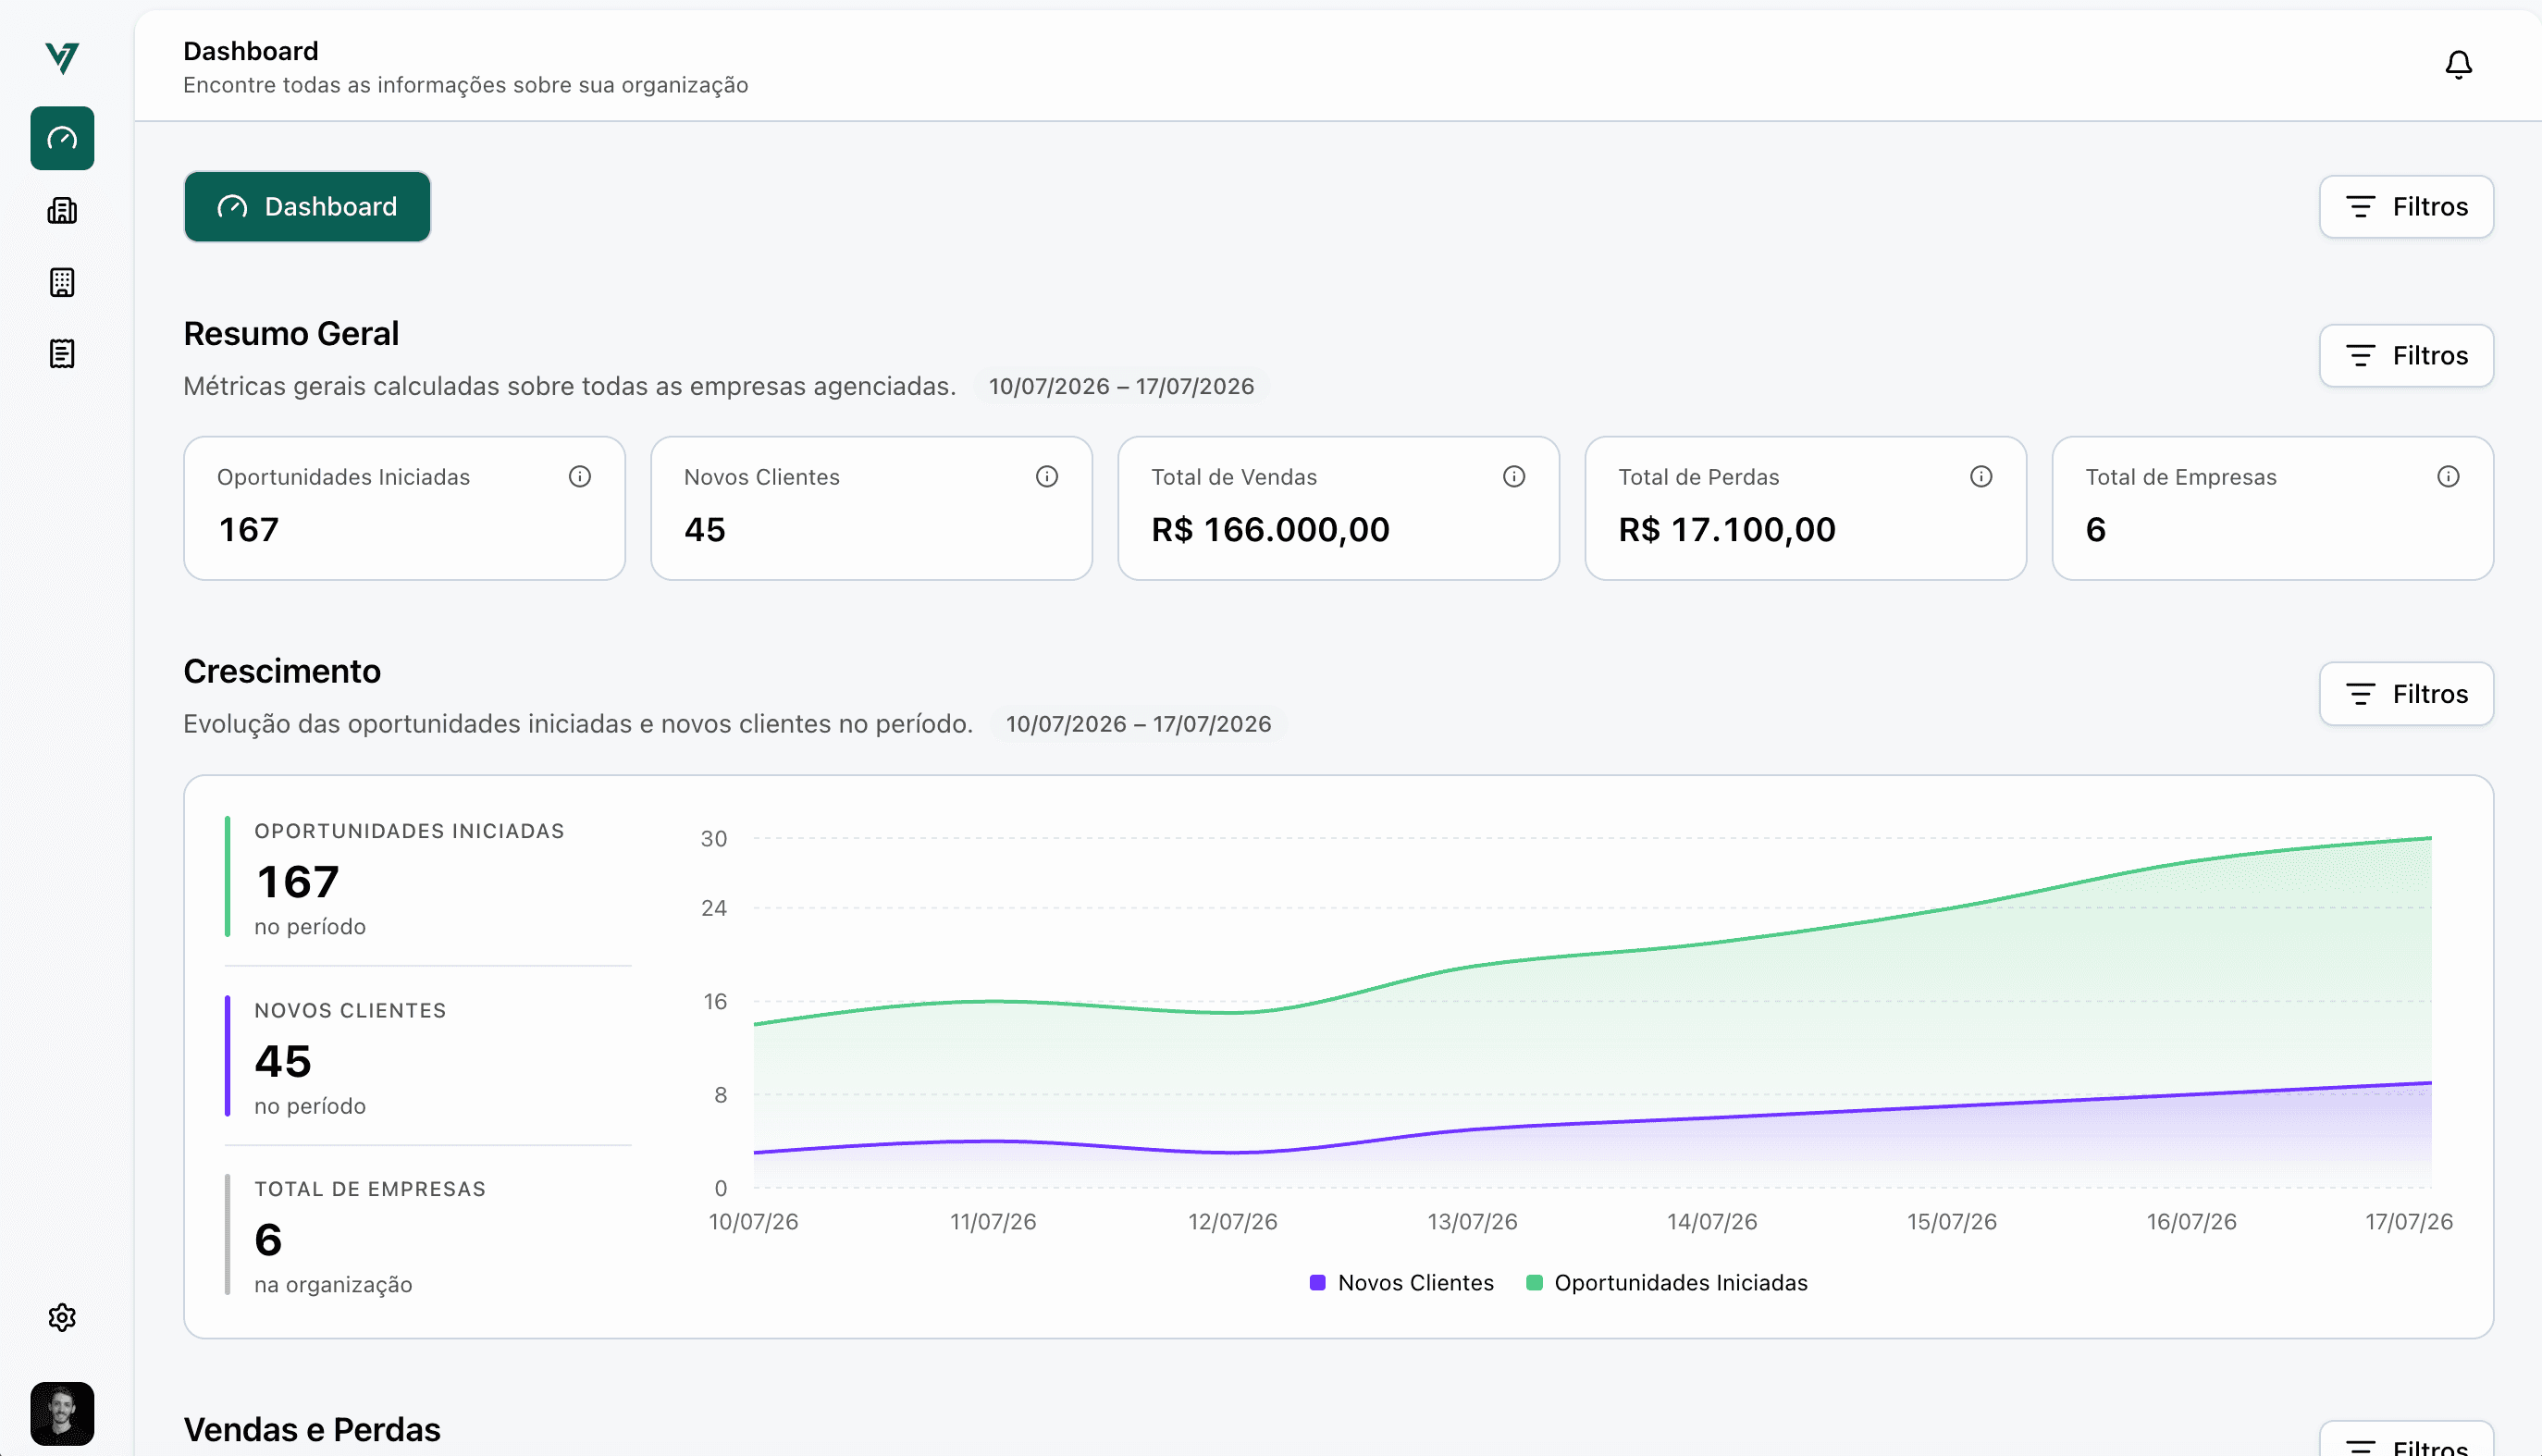
Task: Select the Dashboard tab button
Action: pyautogui.click(x=307, y=207)
